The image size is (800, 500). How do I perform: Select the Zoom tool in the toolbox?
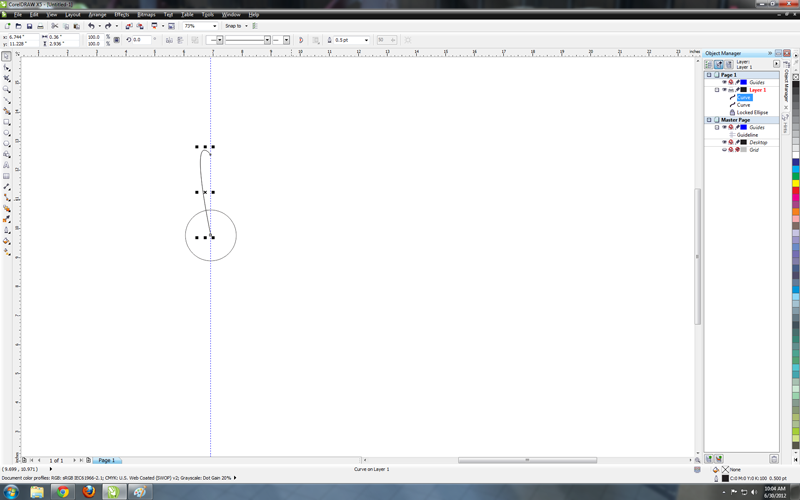pyautogui.click(x=6, y=89)
